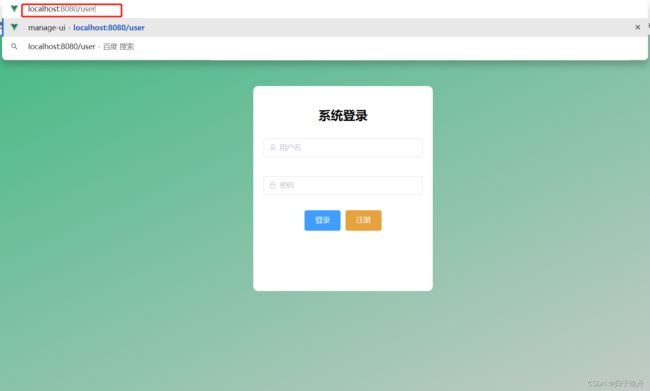Click the search magnifier icon in the suggestion row
Viewport: 650px width, 391px height.
(x=15, y=46)
